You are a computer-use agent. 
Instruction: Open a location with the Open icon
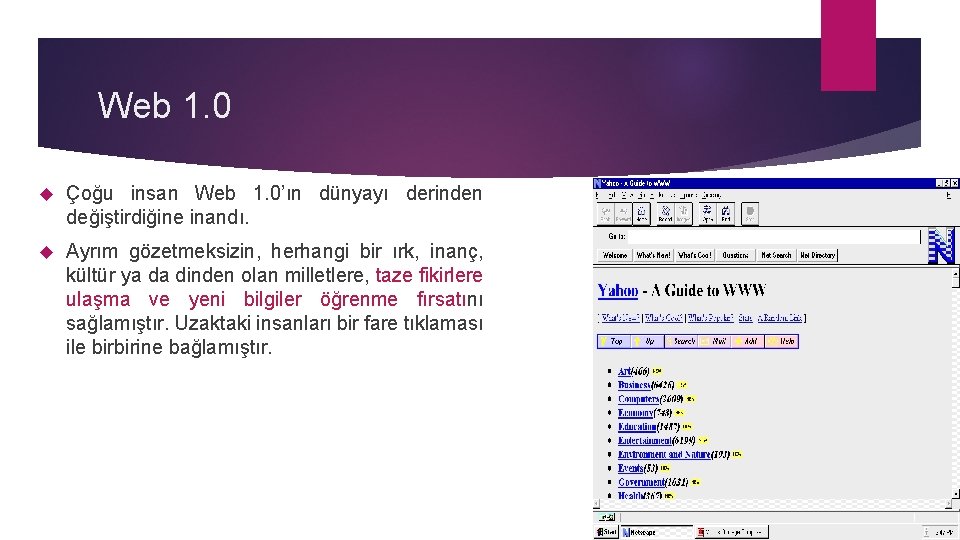click(707, 214)
